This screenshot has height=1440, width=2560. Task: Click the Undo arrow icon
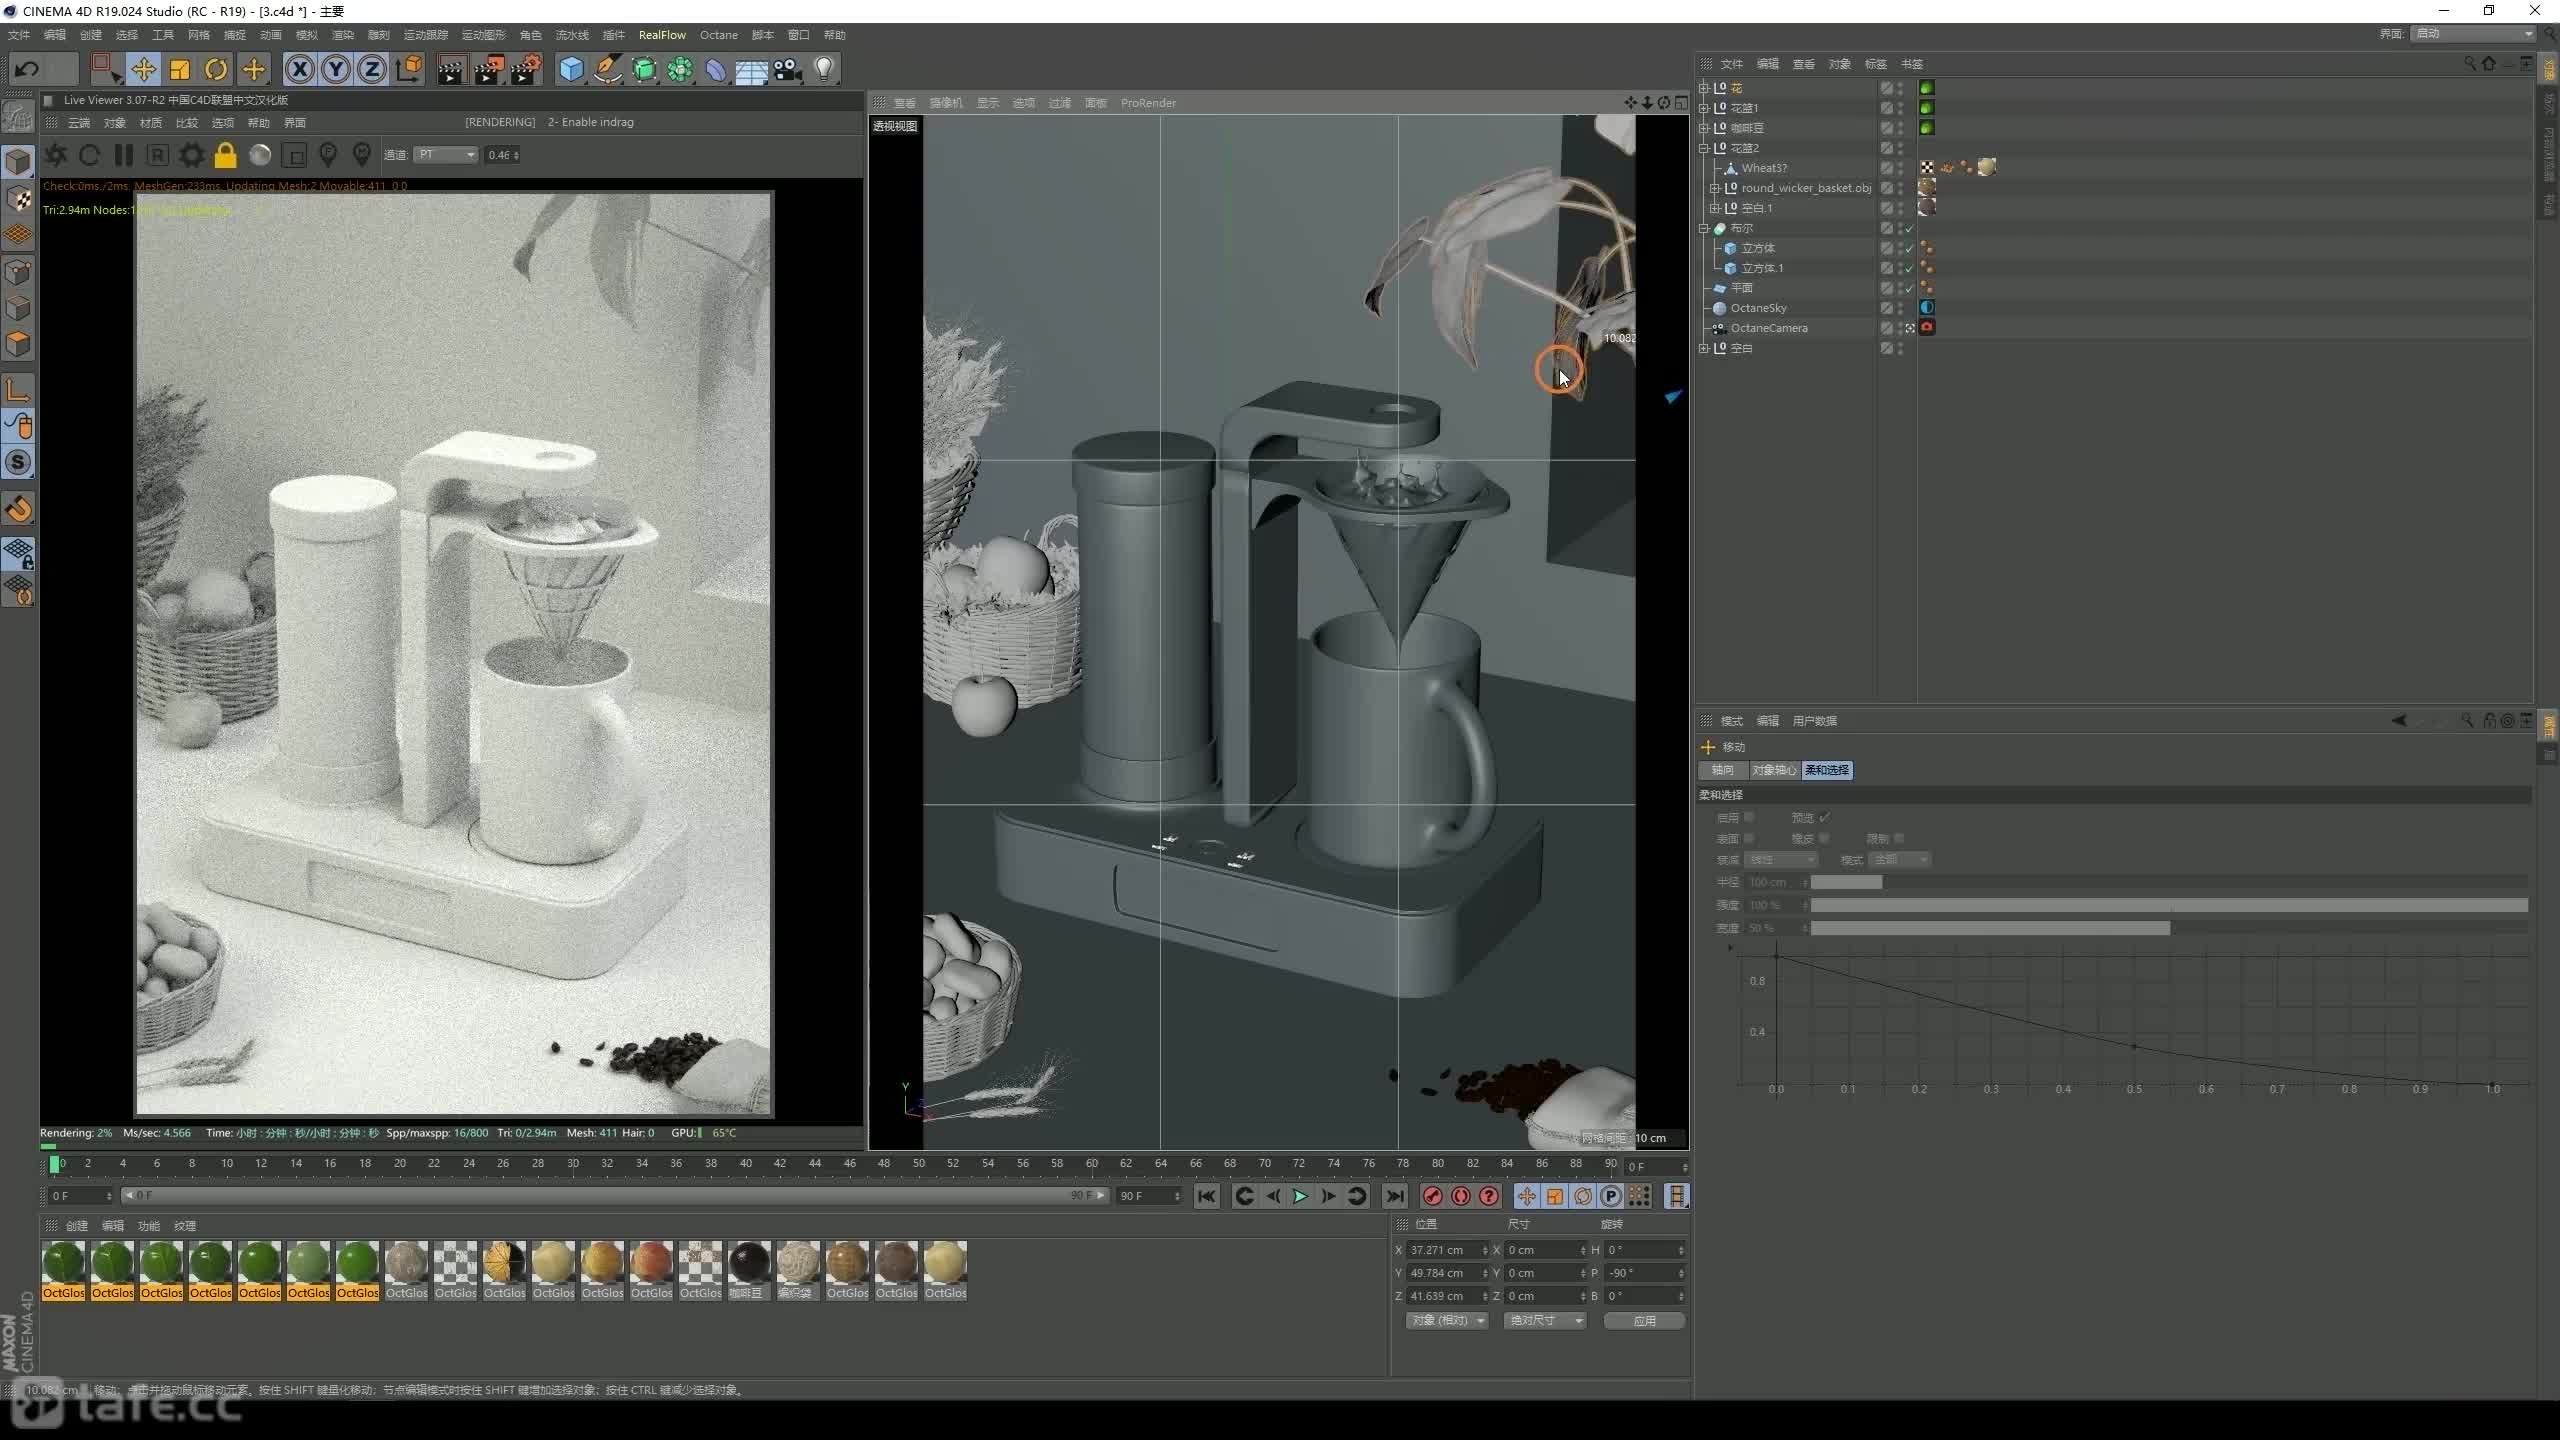tap(28, 69)
